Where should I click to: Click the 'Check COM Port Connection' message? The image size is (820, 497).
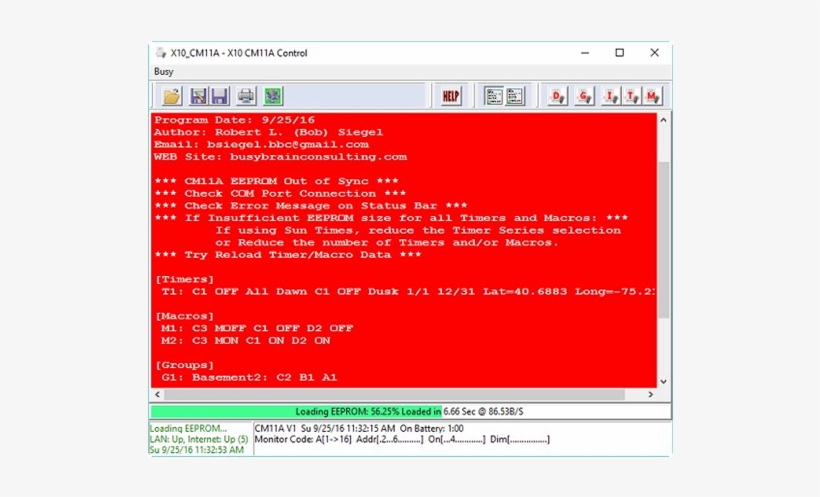(x=280, y=194)
